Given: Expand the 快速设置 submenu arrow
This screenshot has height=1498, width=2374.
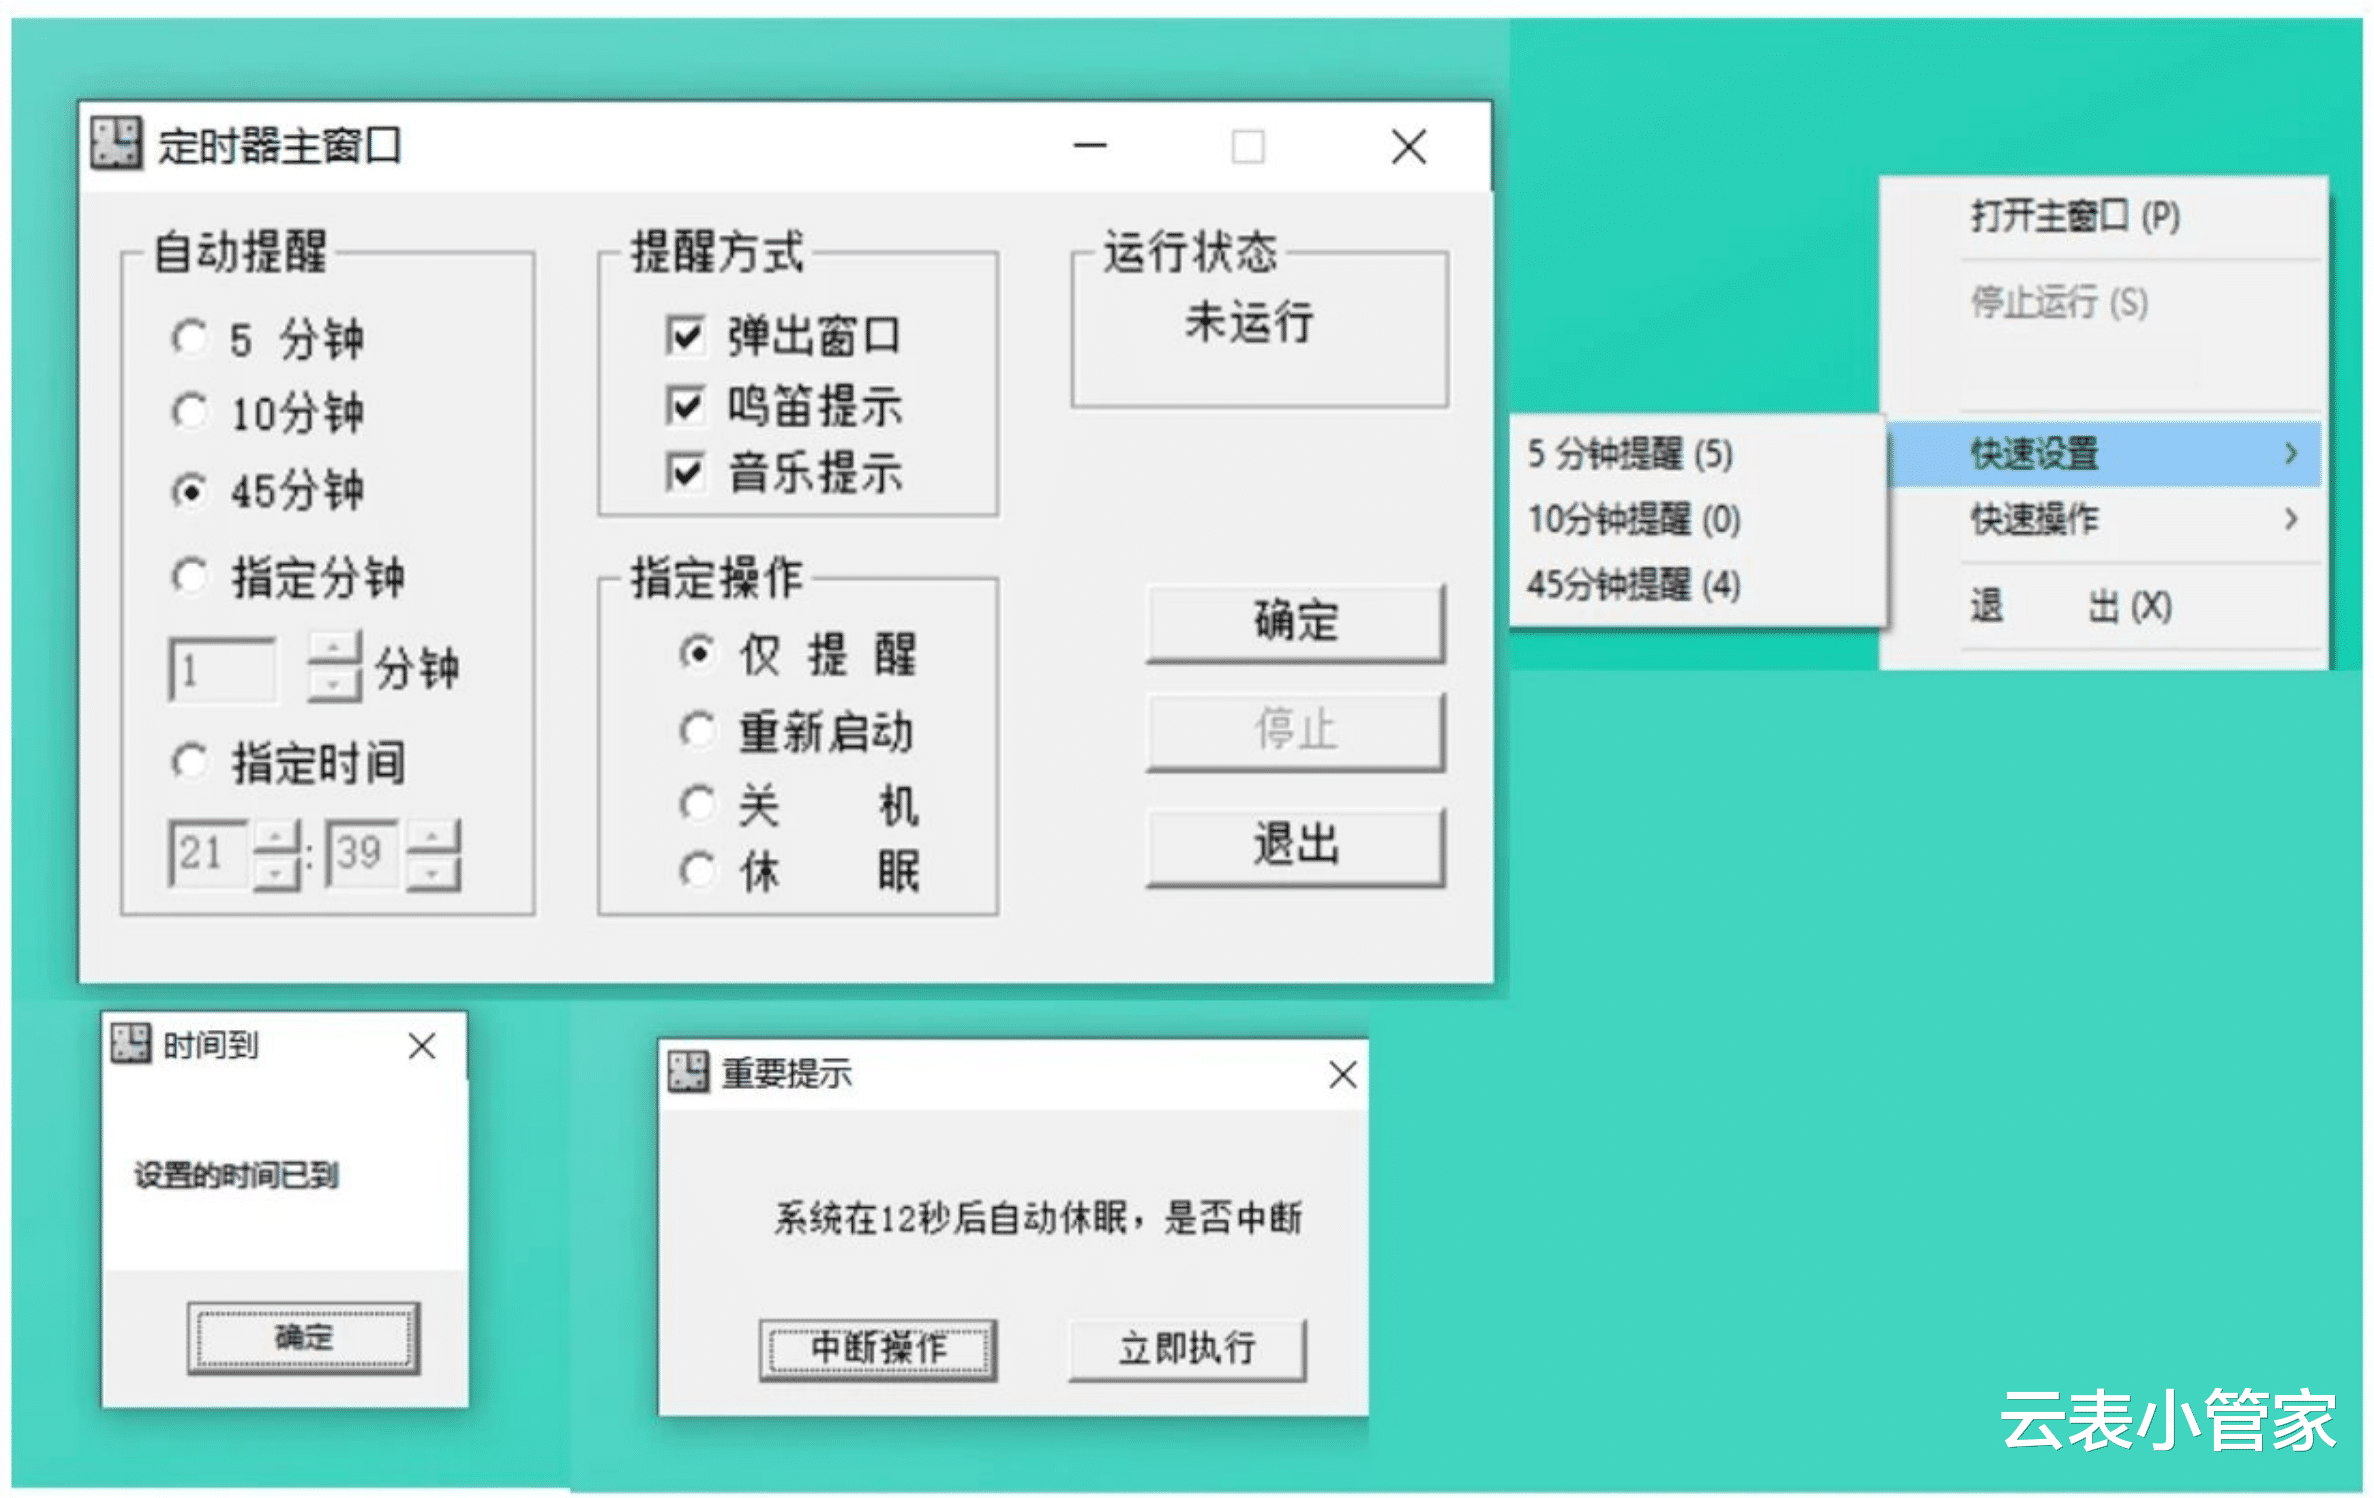Looking at the screenshot, I should coord(2290,453).
